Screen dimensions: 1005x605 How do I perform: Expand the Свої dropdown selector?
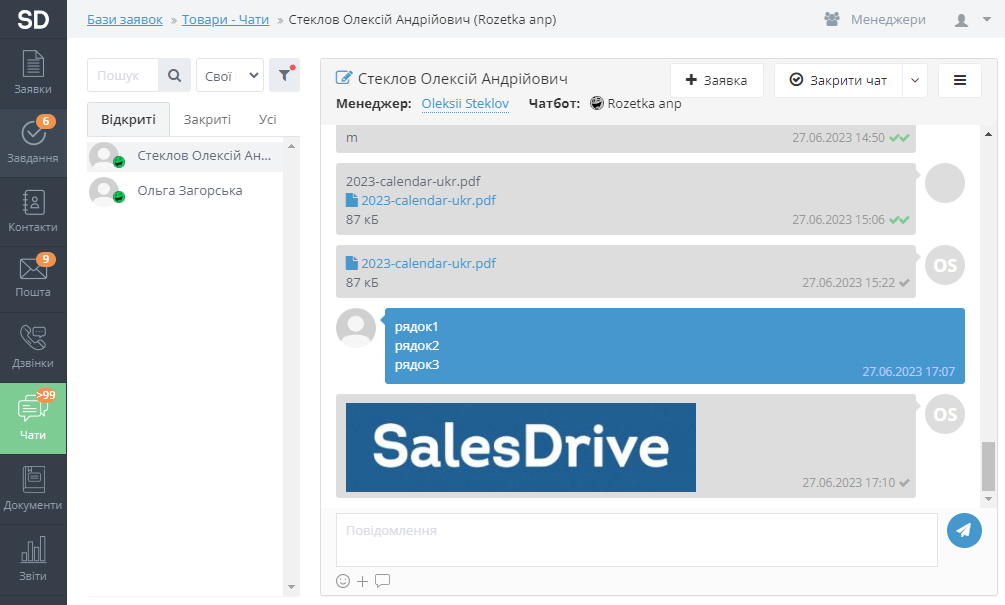click(229, 75)
